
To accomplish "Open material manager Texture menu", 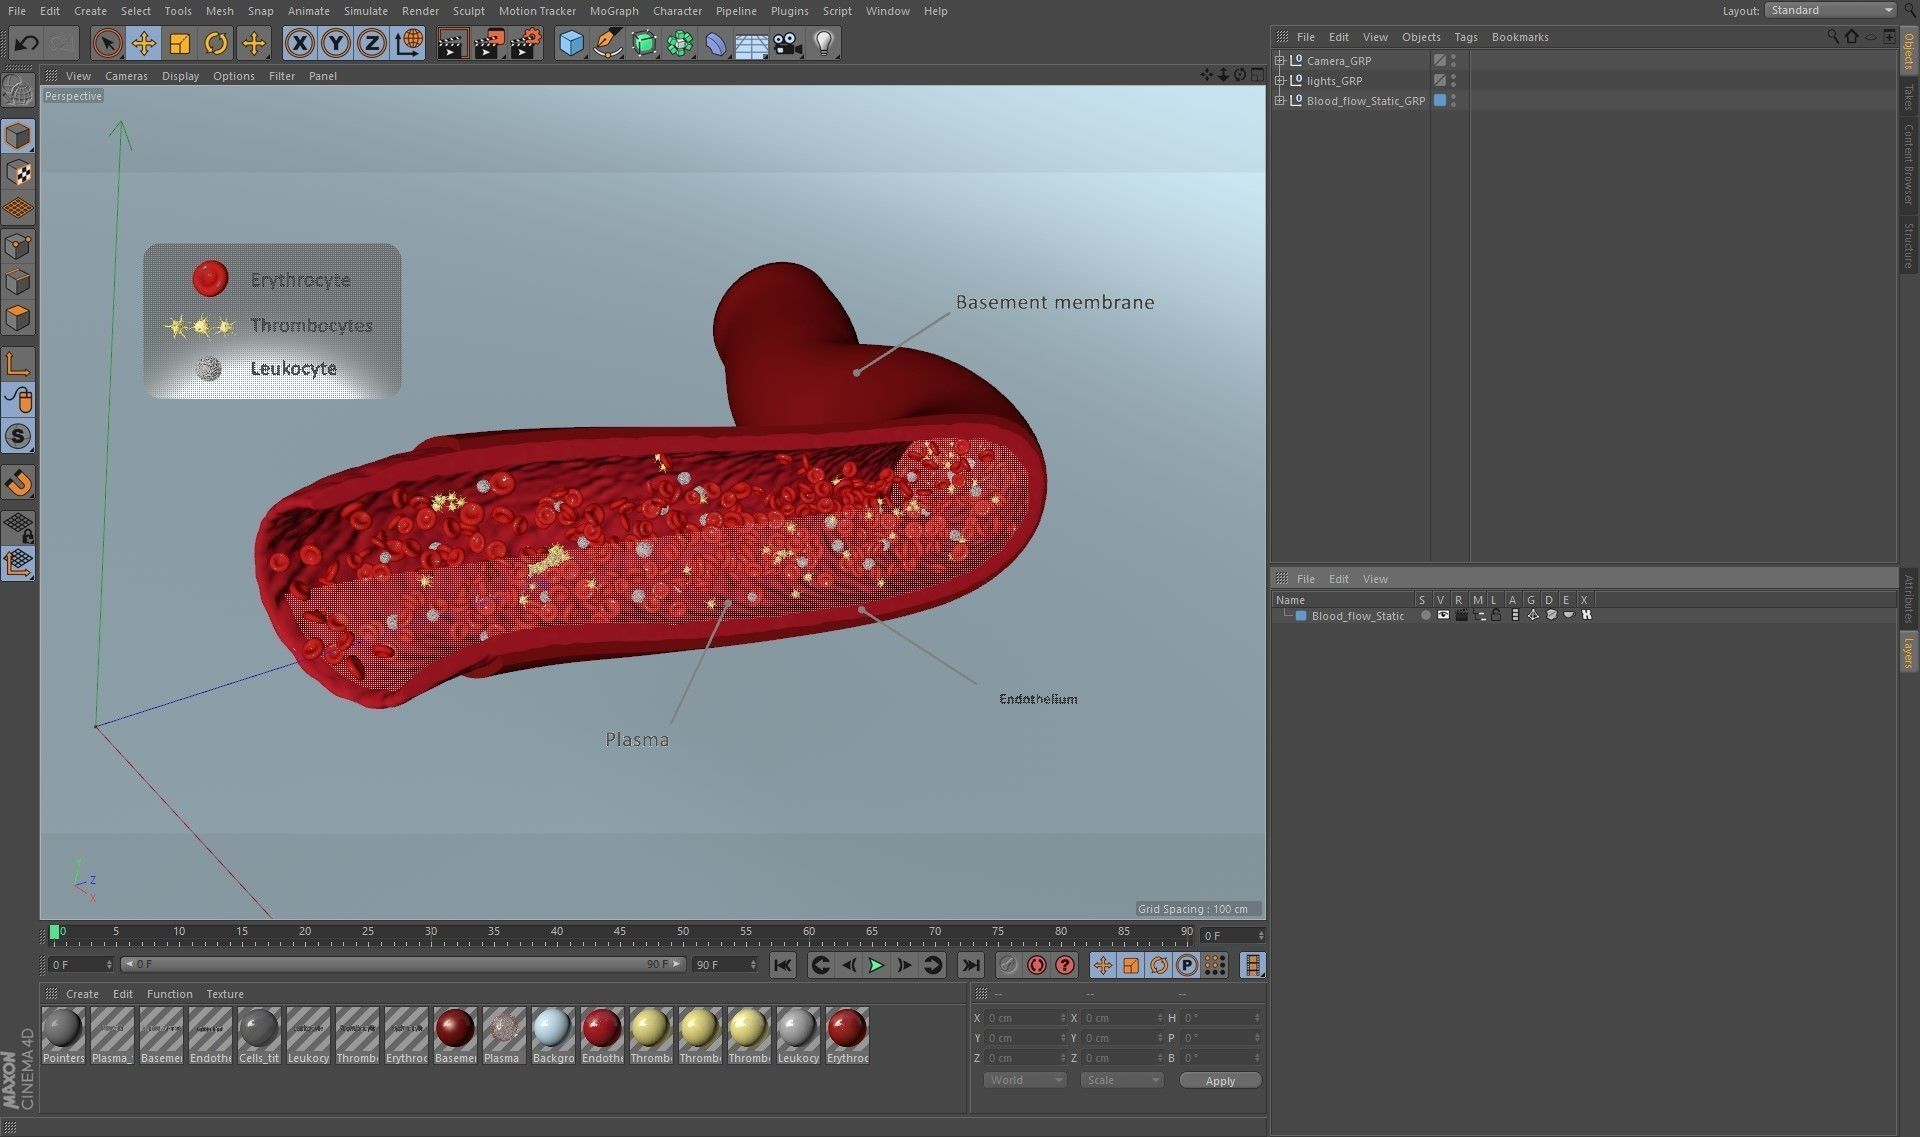I will click(225, 994).
